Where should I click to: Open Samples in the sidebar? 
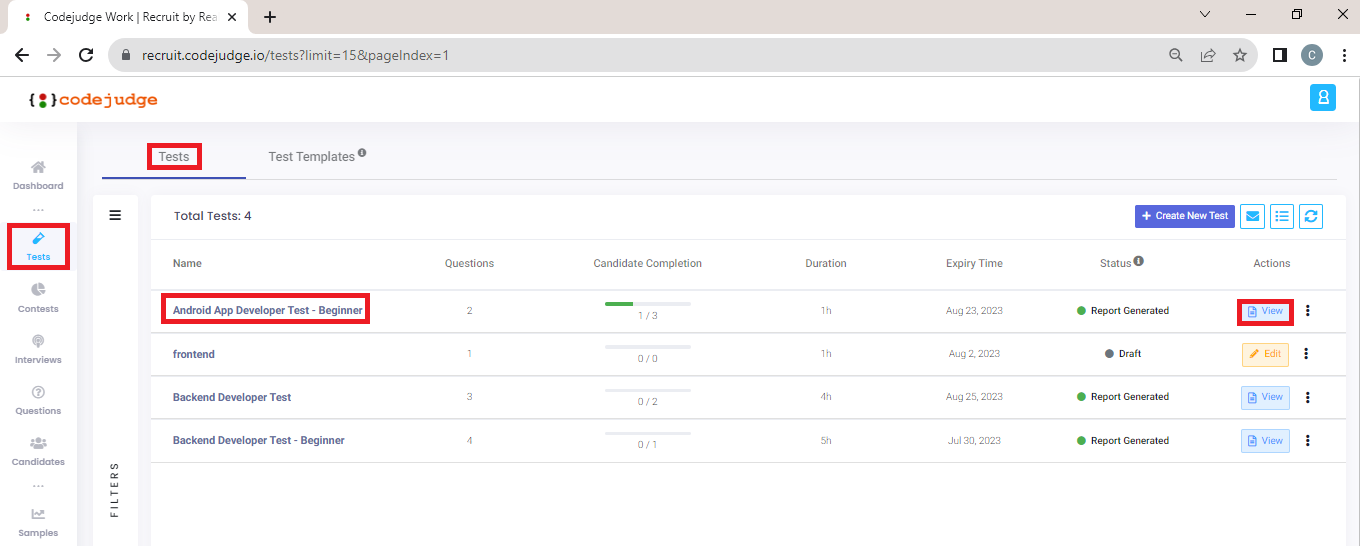coord(38,522)
